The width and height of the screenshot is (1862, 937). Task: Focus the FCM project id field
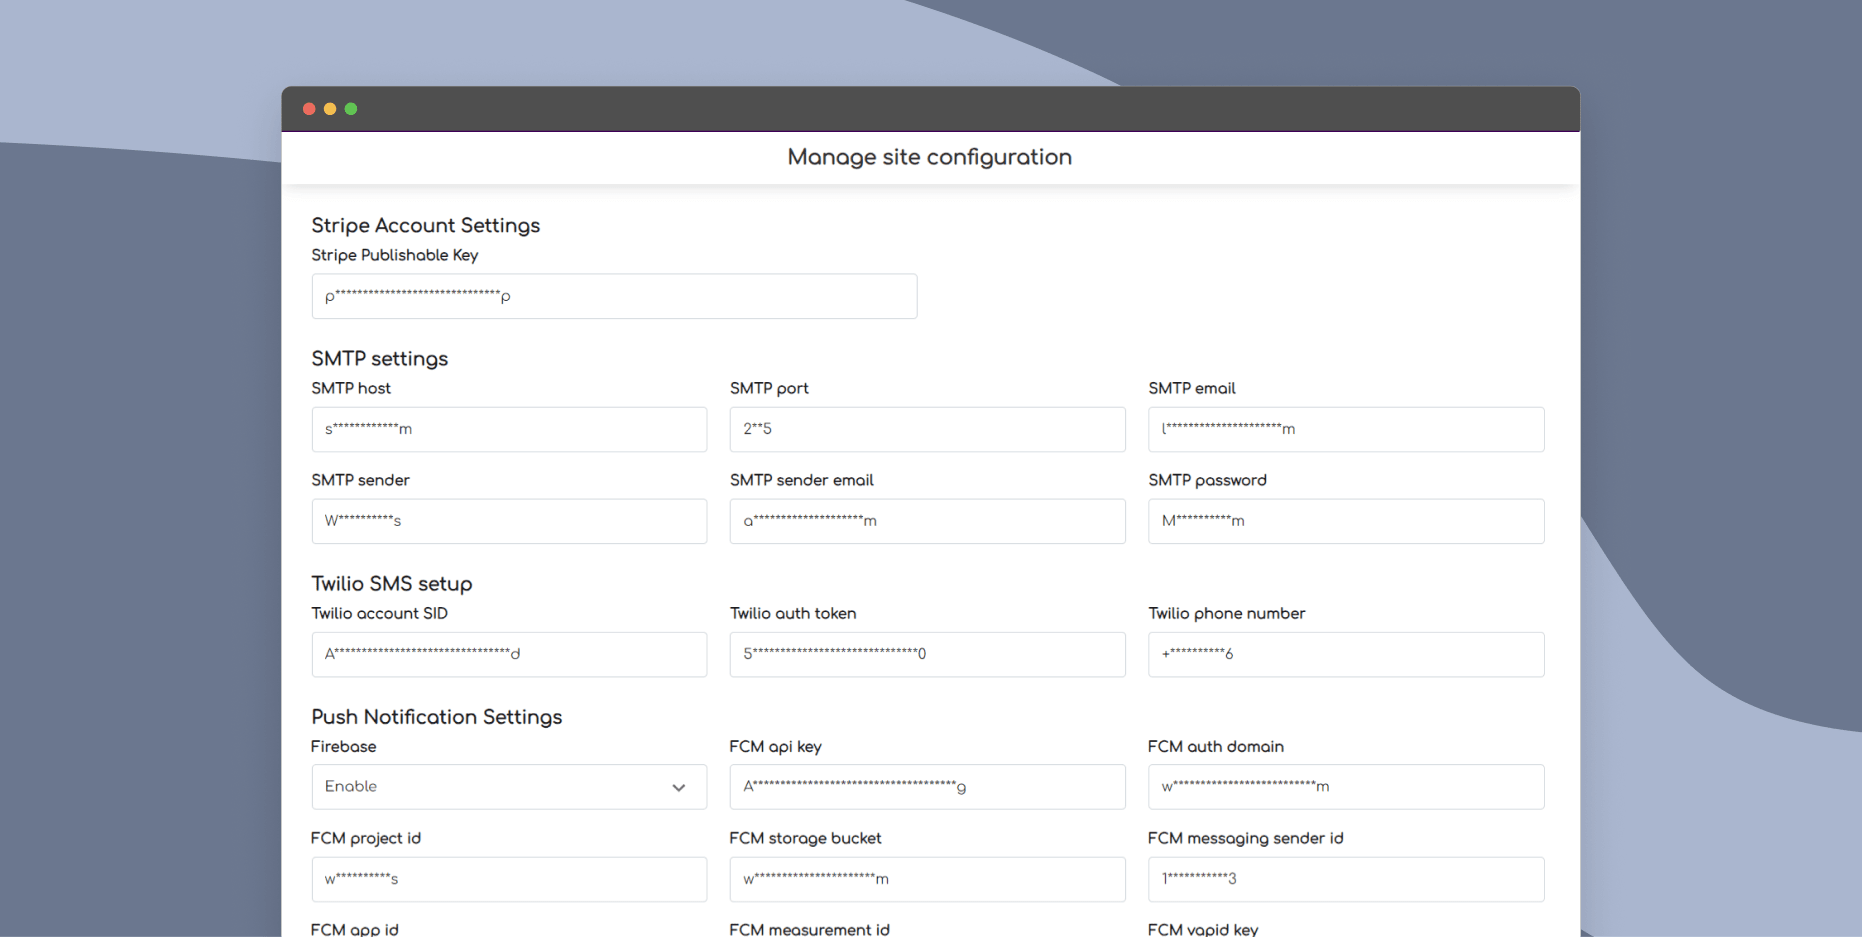click(509, 879)
